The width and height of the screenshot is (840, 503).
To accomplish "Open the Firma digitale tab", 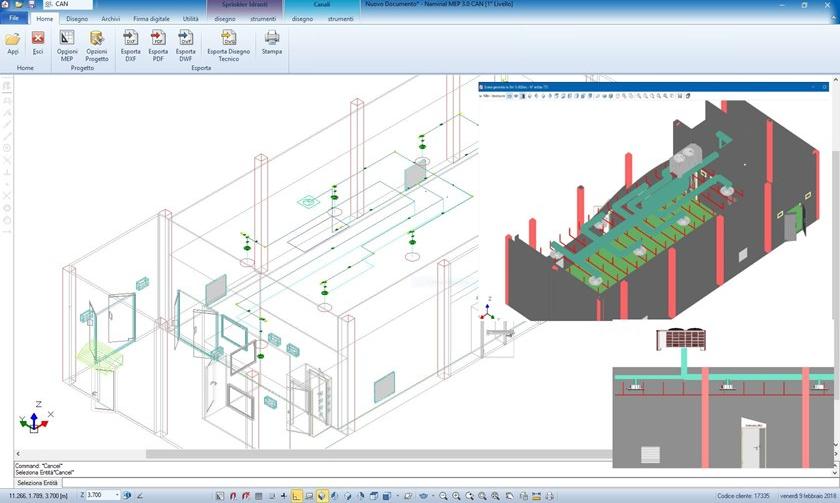I will click(151, 18).
